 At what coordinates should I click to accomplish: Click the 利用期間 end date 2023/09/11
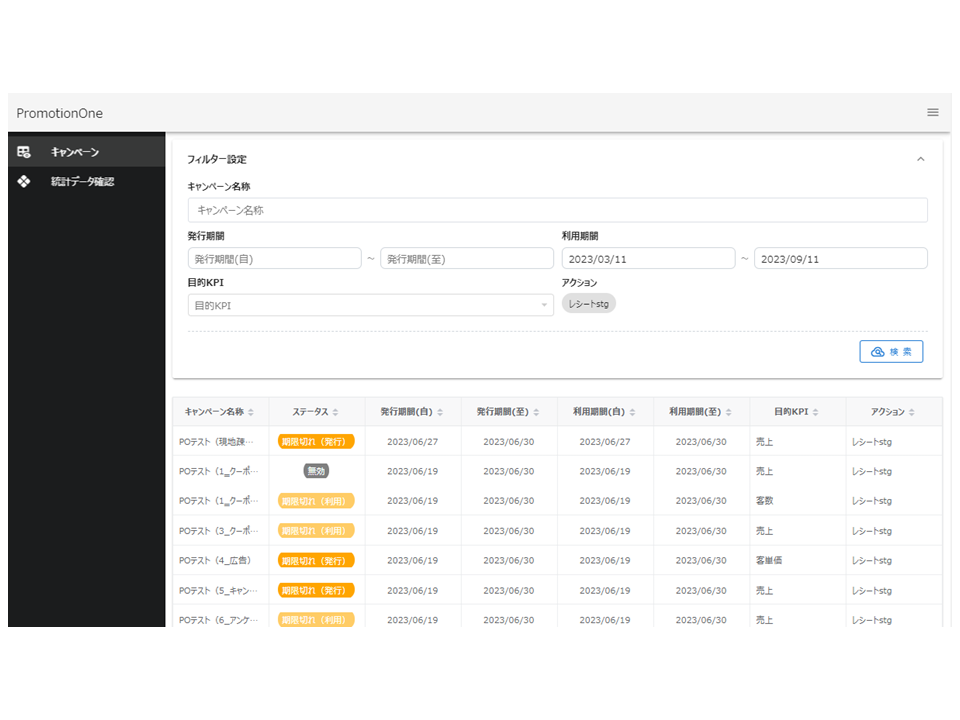pyautogui.click(x=841, y=259)
